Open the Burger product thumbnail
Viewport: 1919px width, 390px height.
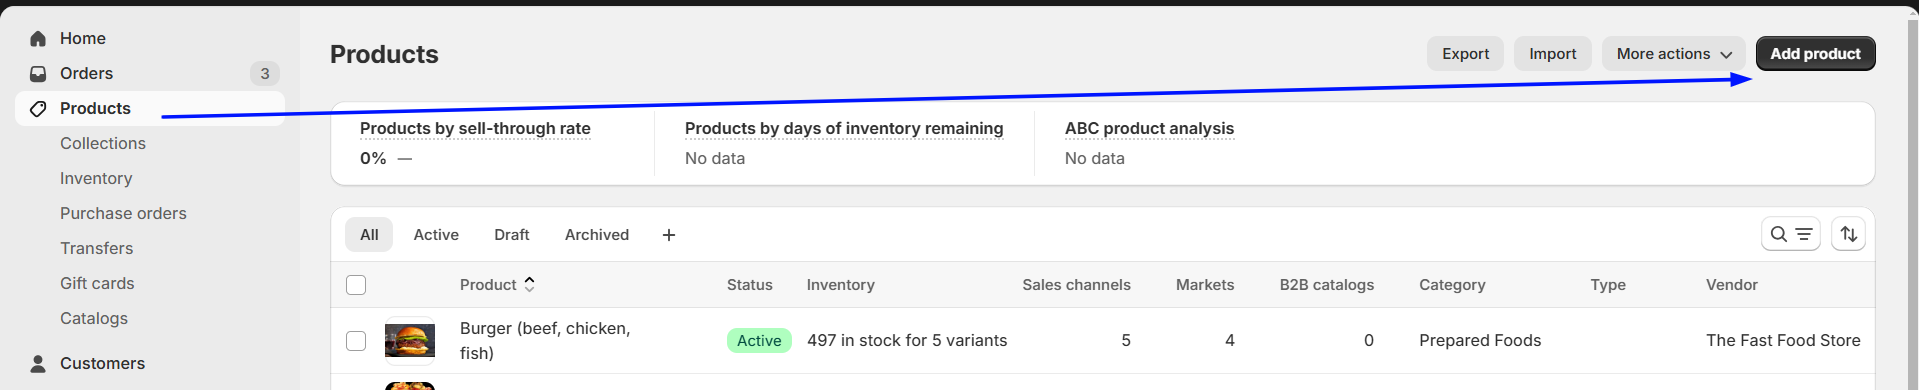click(x=410, y=341)
